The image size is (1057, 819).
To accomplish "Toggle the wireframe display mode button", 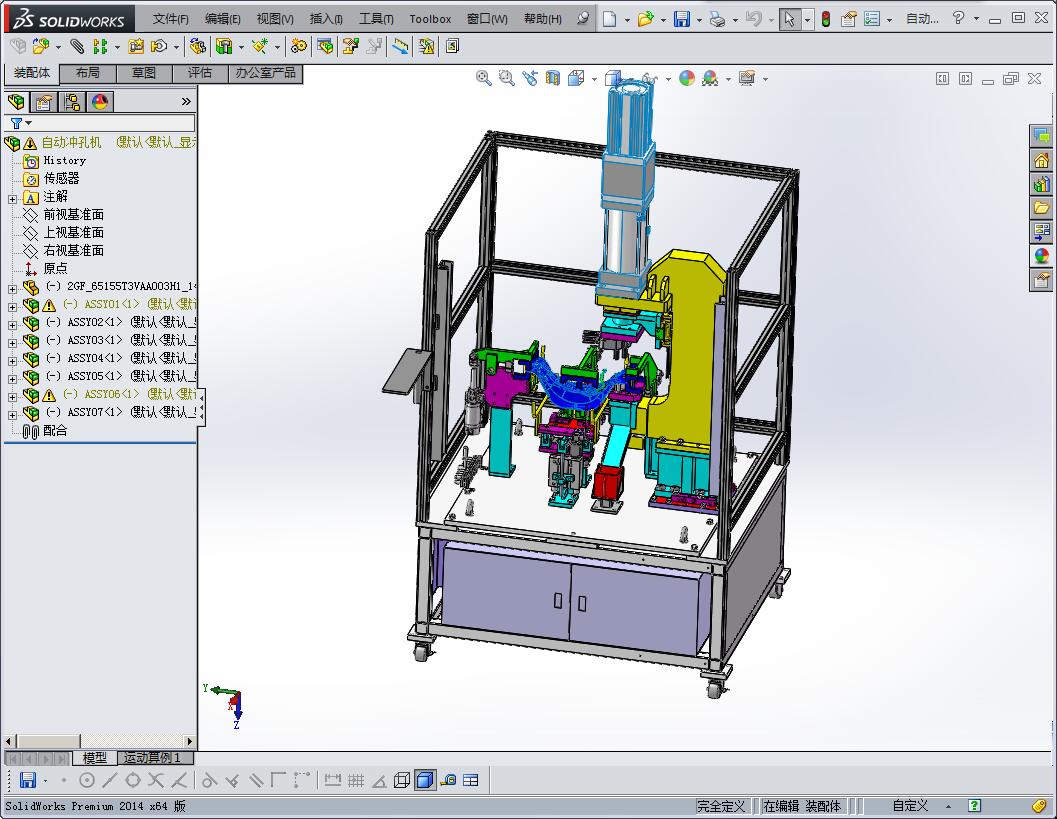I will point(401,780).
